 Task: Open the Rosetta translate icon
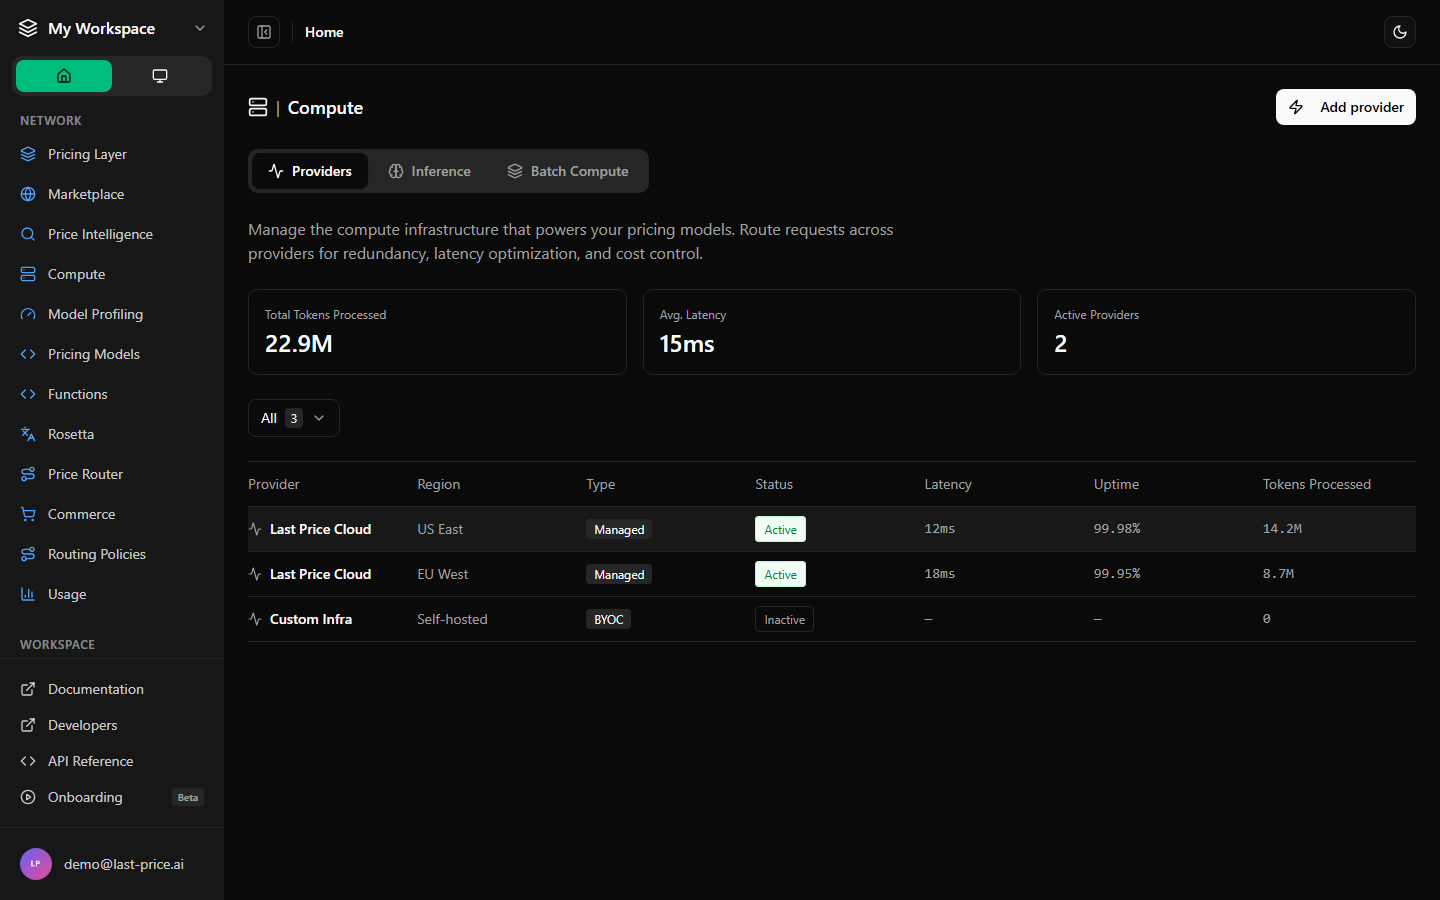tap(28, 434)
